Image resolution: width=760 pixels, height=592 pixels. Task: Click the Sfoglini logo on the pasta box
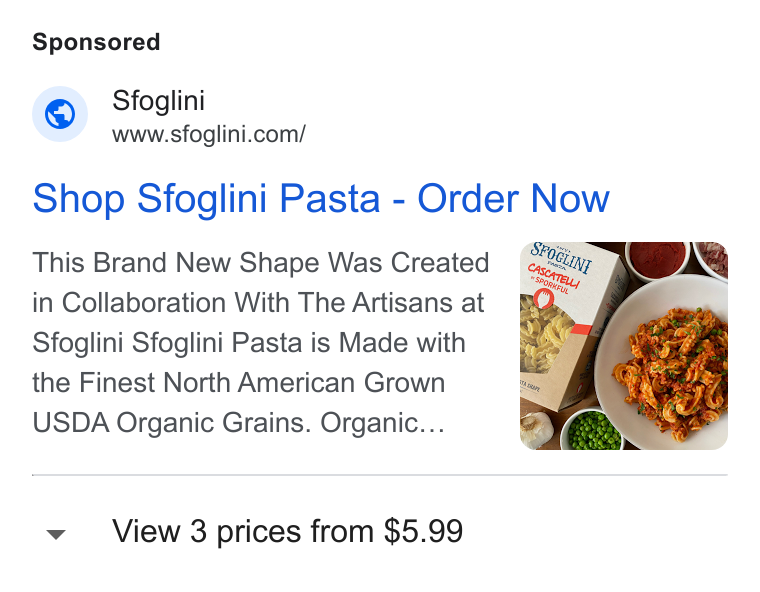561,258
